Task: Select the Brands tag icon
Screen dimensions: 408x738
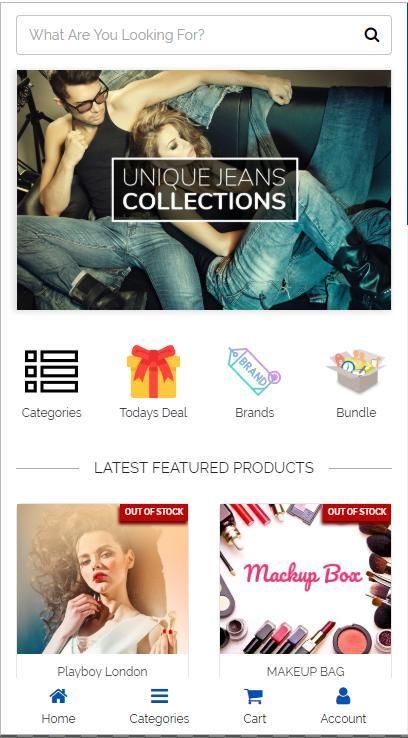Action: coord(255,371)
